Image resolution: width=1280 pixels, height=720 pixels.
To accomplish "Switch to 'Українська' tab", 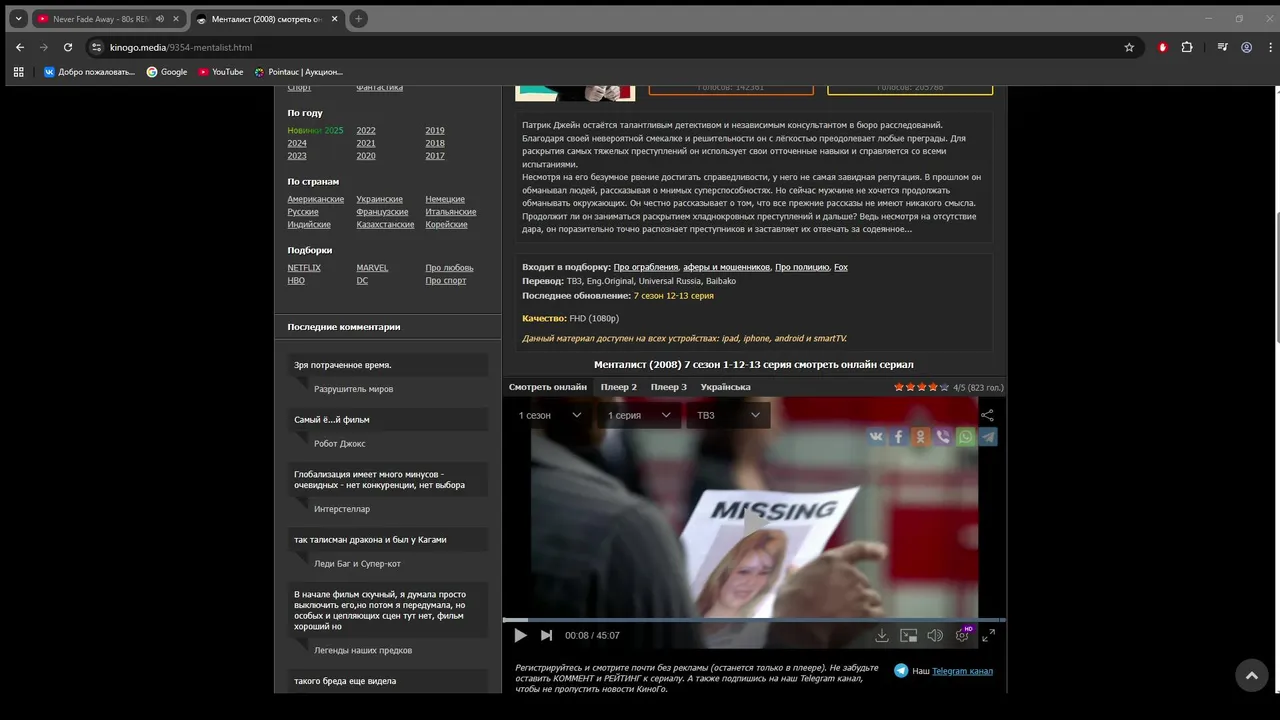I will pos(726,387).
